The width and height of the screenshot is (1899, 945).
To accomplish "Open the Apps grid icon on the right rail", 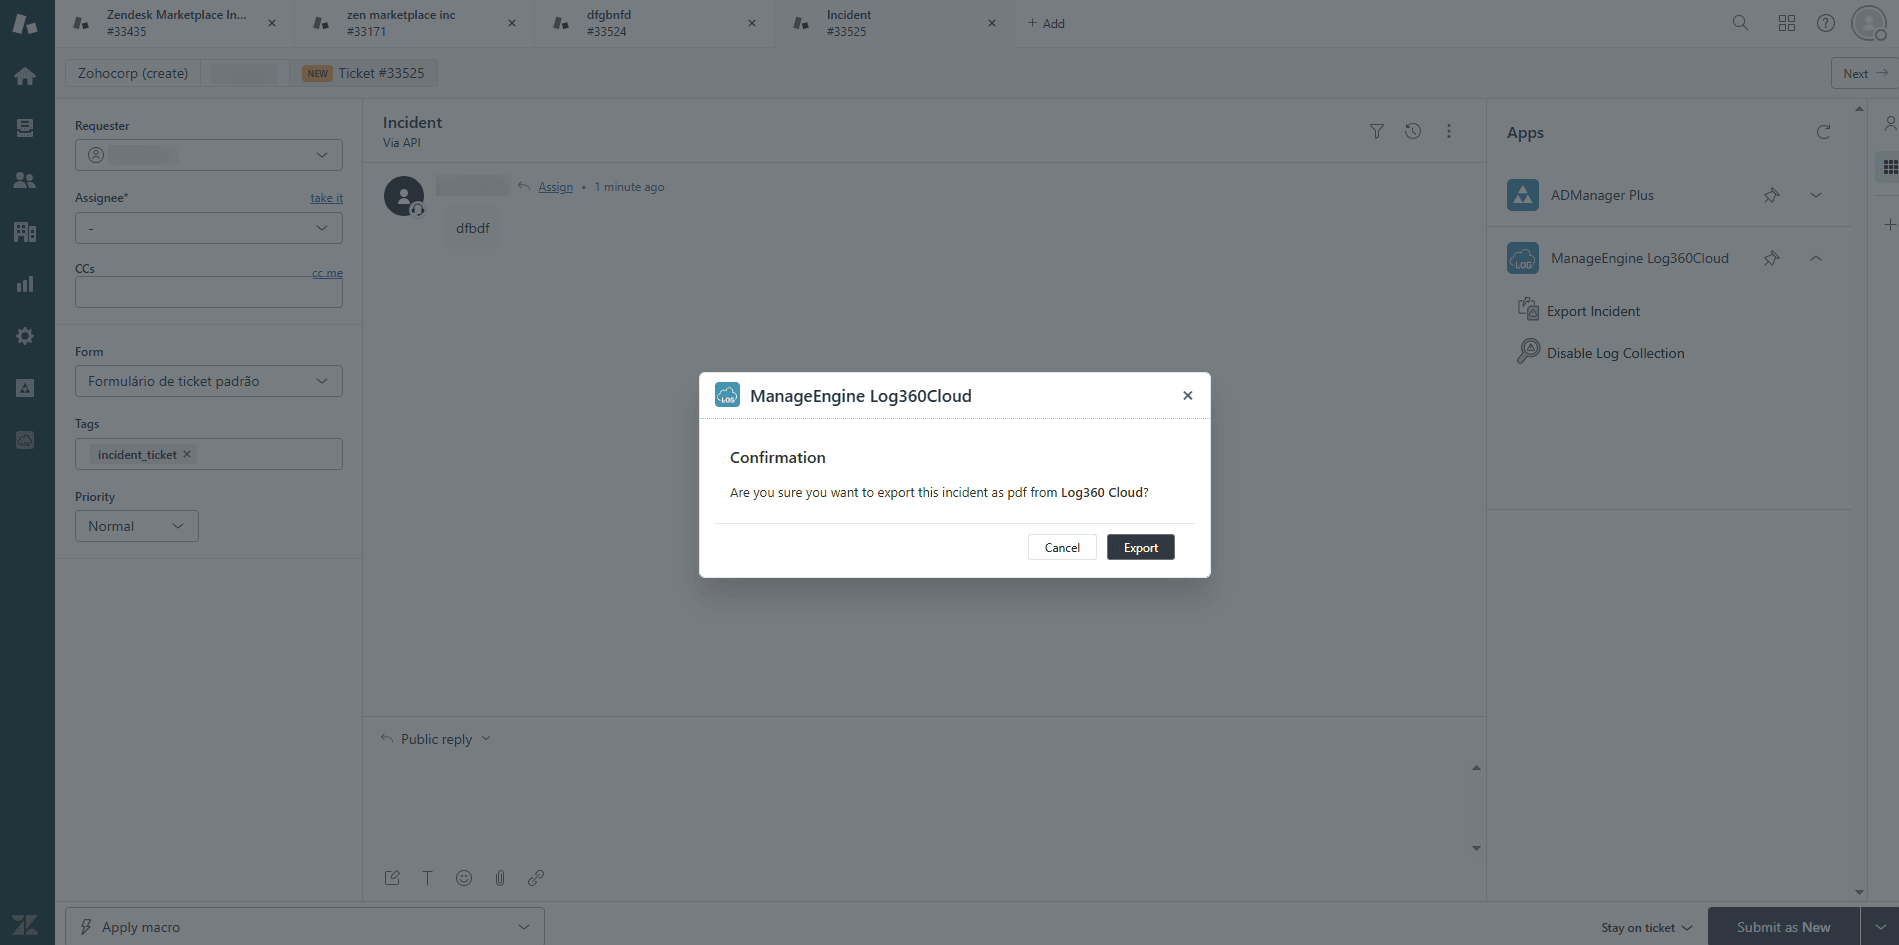I will pyautogui.click(x=1889, y=166).
